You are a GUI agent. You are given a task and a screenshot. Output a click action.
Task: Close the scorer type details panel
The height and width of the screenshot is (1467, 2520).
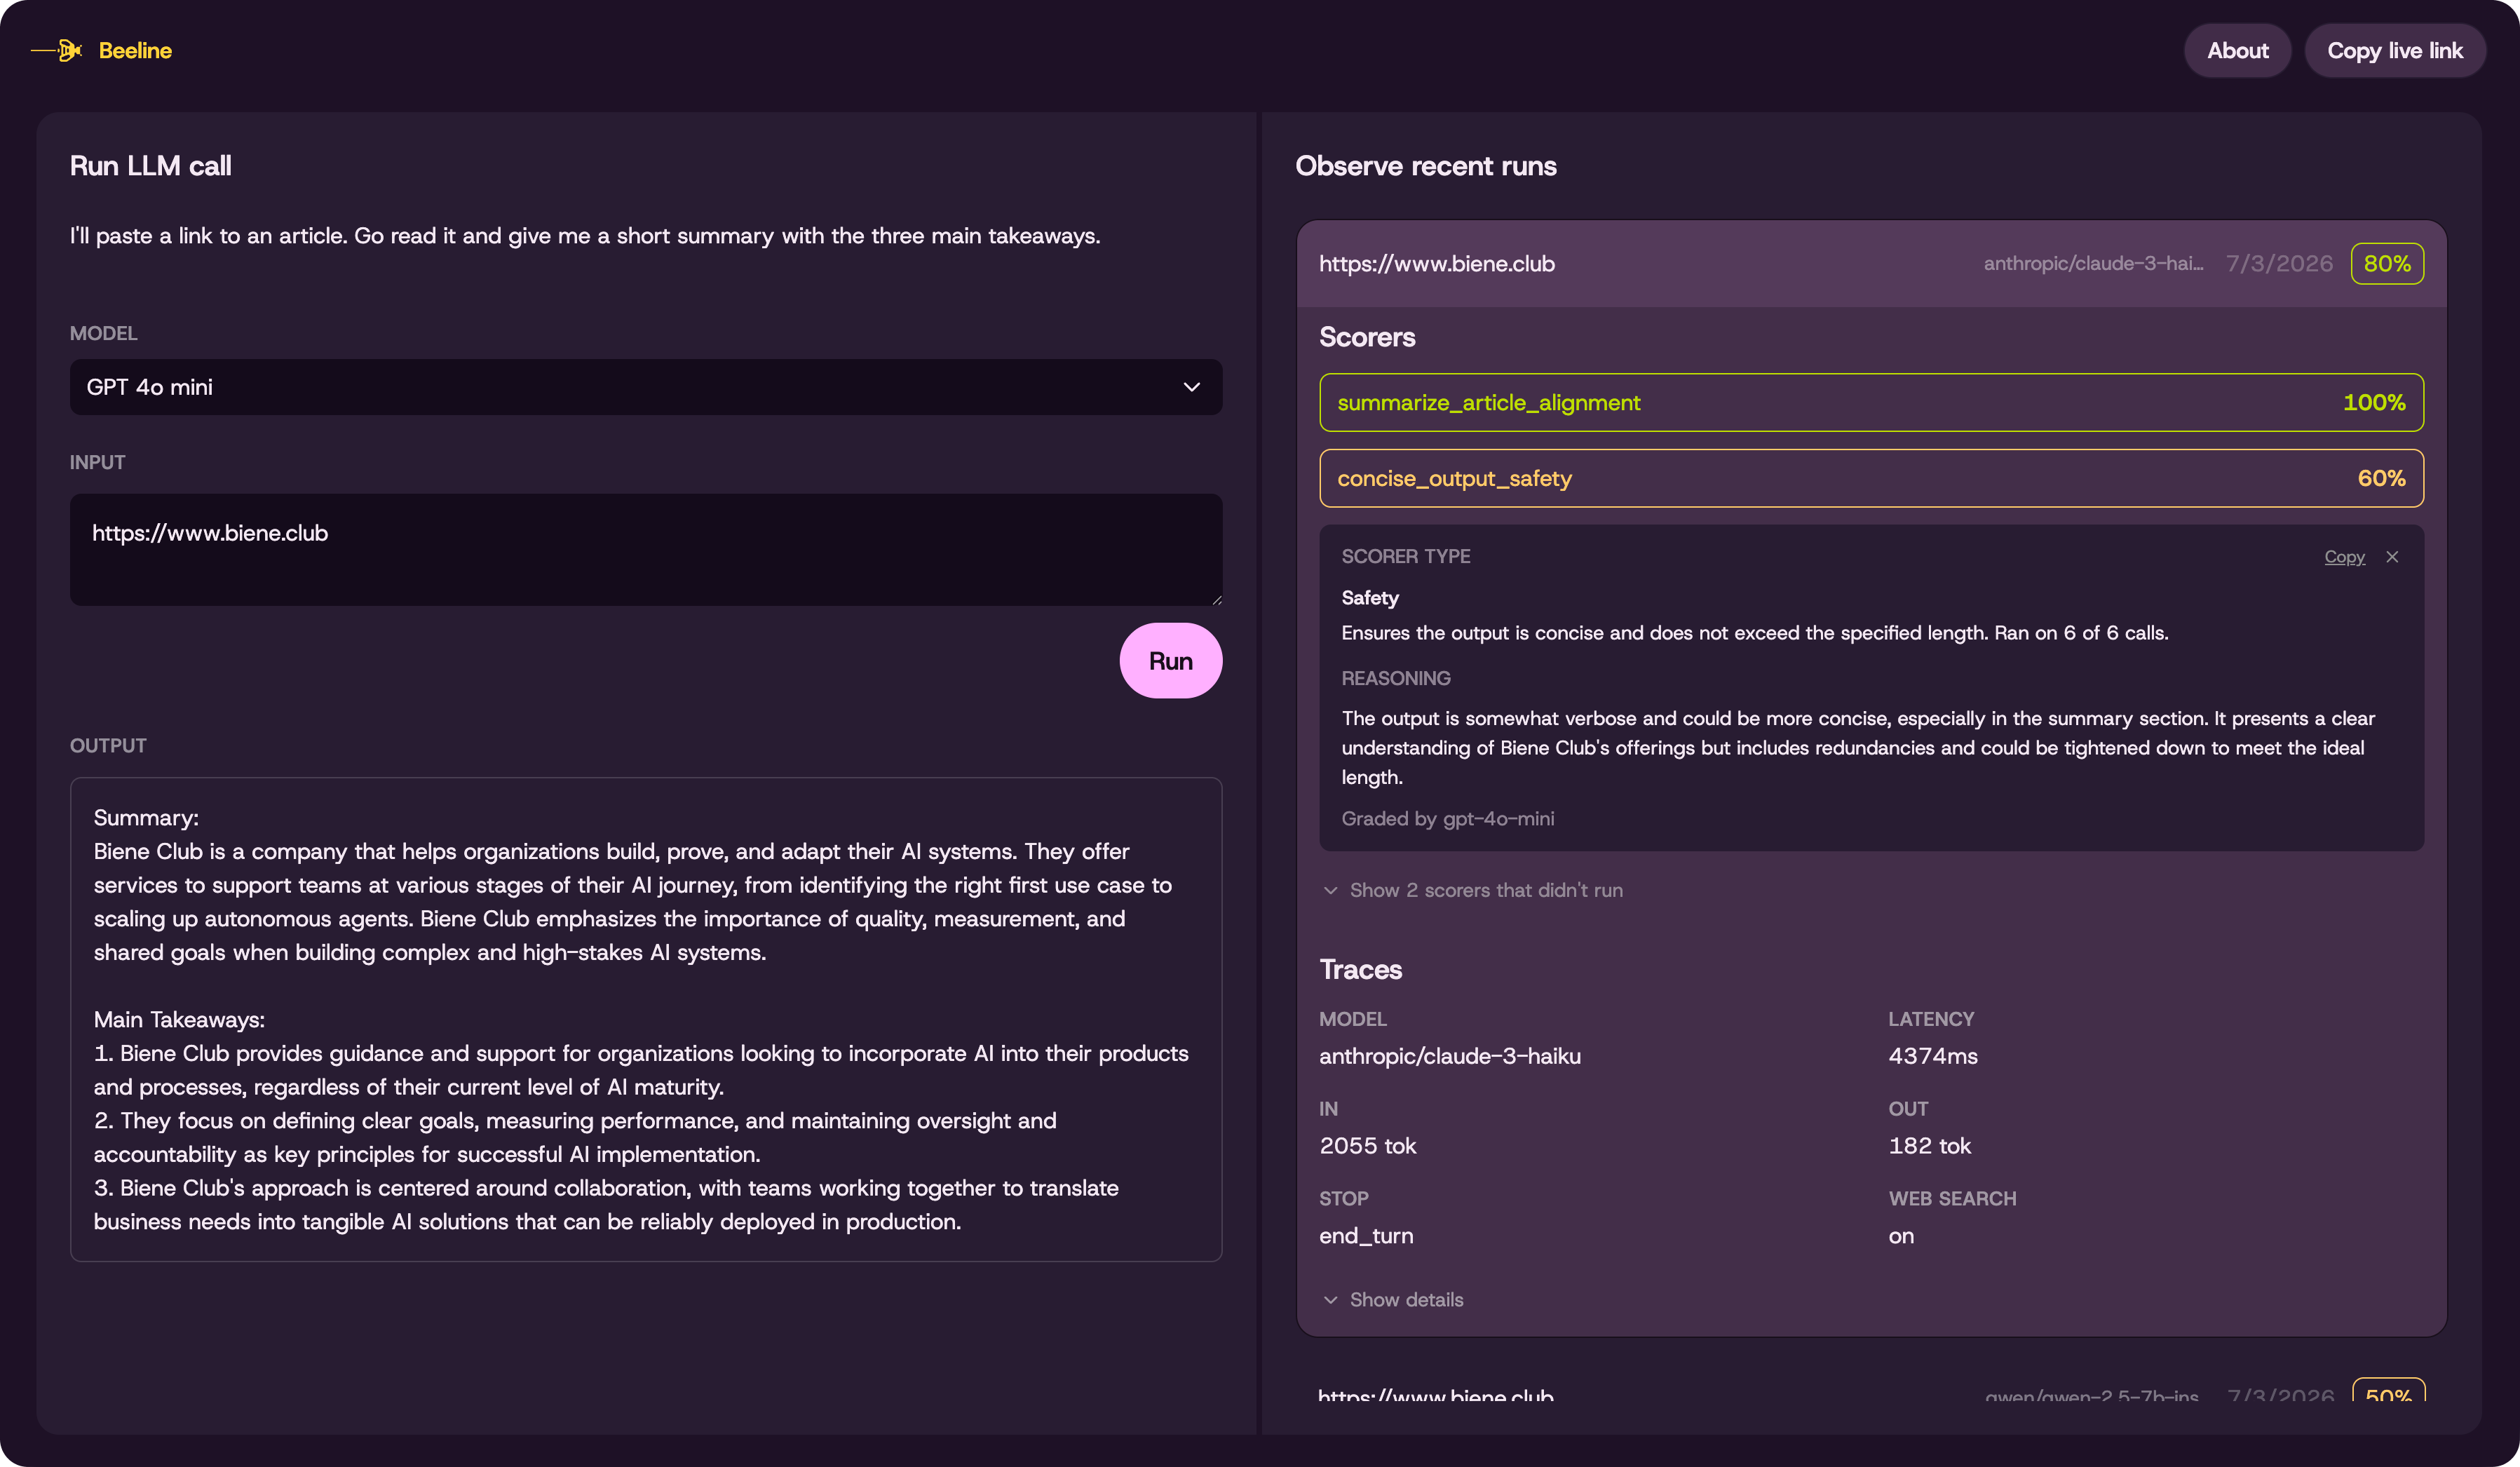click(x=2392, y=557)
